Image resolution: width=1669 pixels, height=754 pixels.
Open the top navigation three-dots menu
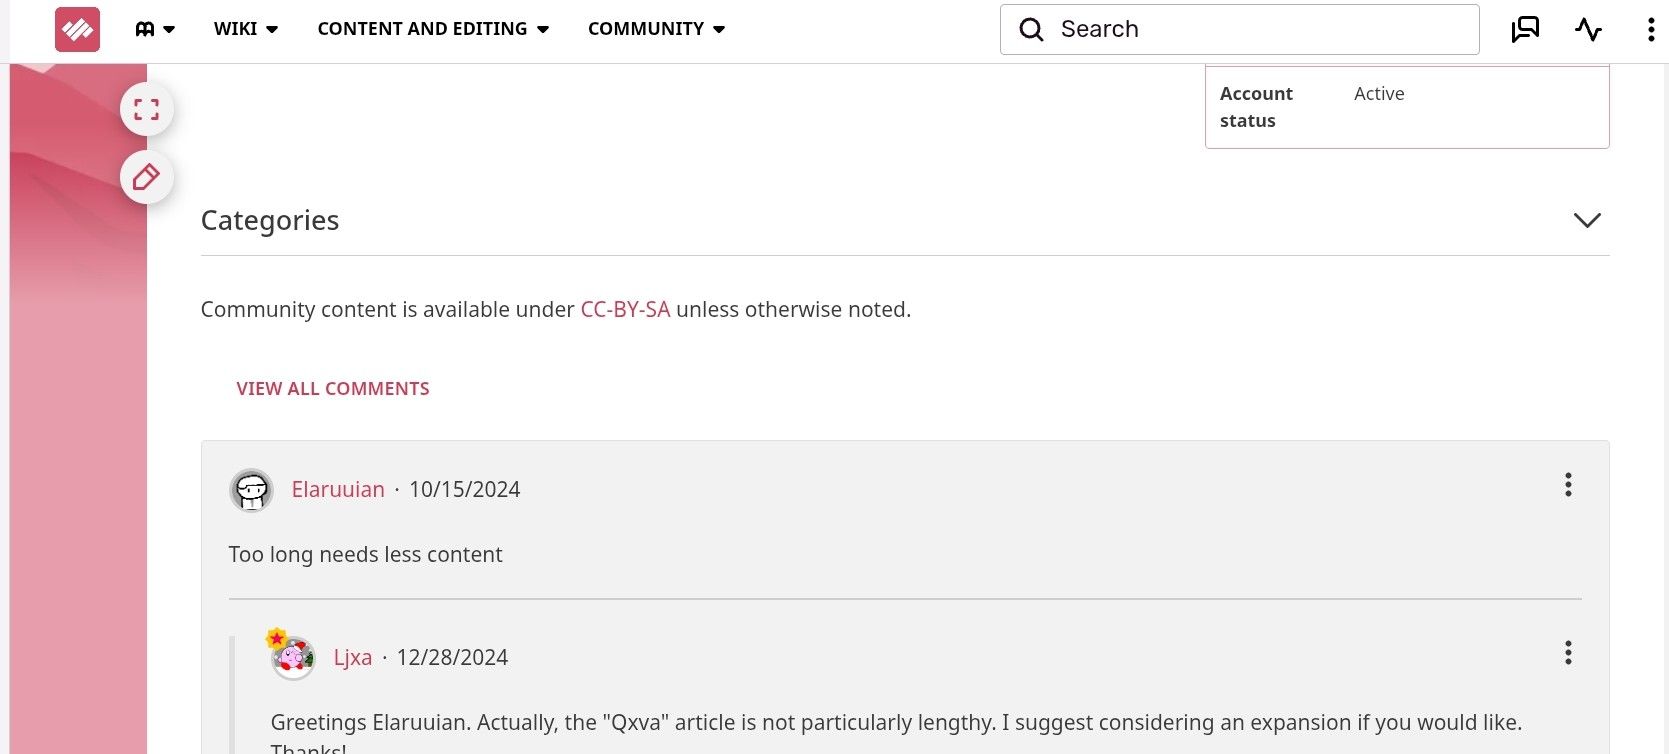1650,29
